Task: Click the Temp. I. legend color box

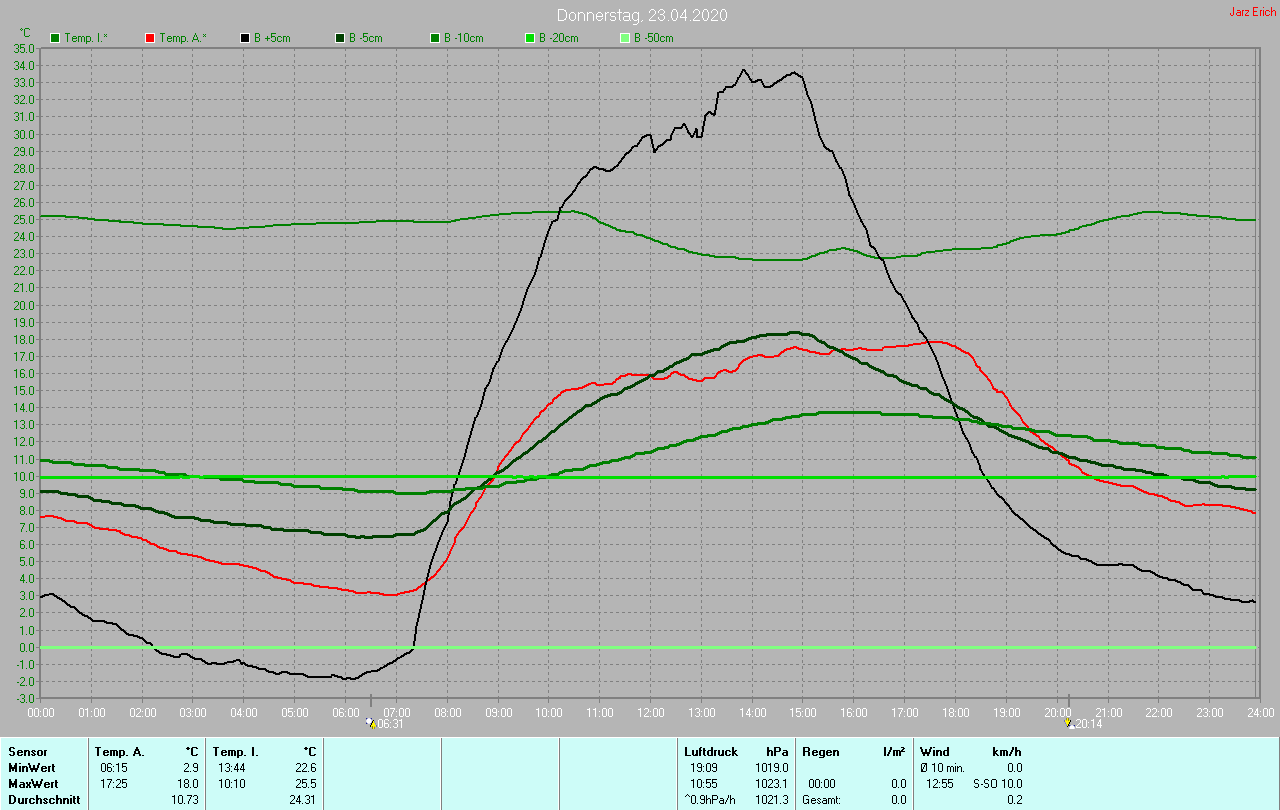Action: (55, 38)
